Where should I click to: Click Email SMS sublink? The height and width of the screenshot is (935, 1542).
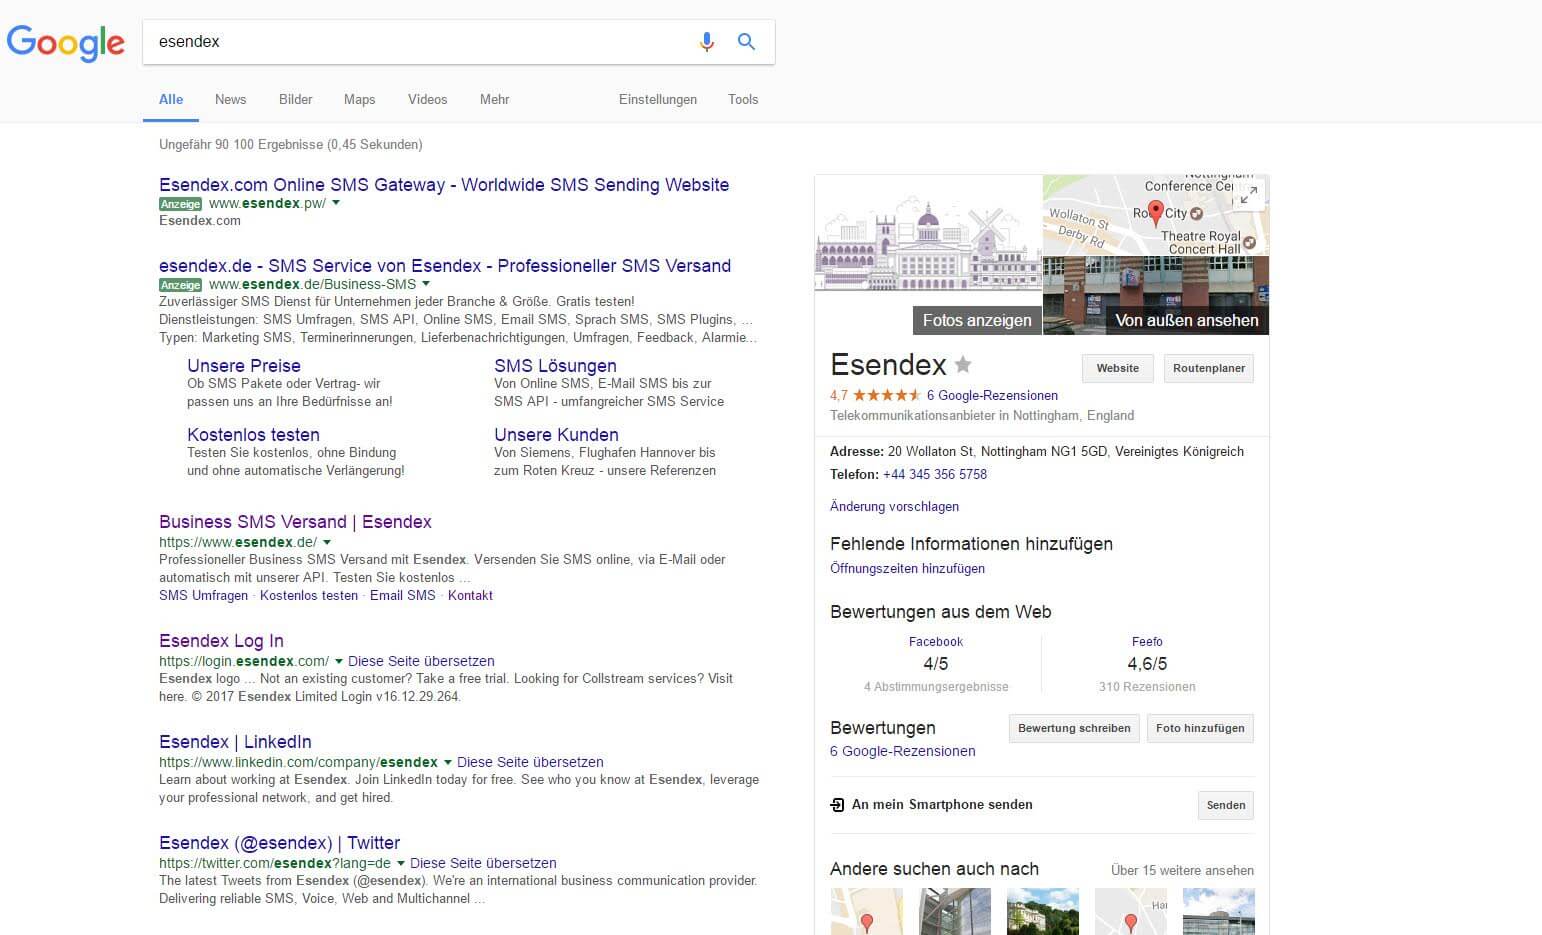[x=403, y=595]
